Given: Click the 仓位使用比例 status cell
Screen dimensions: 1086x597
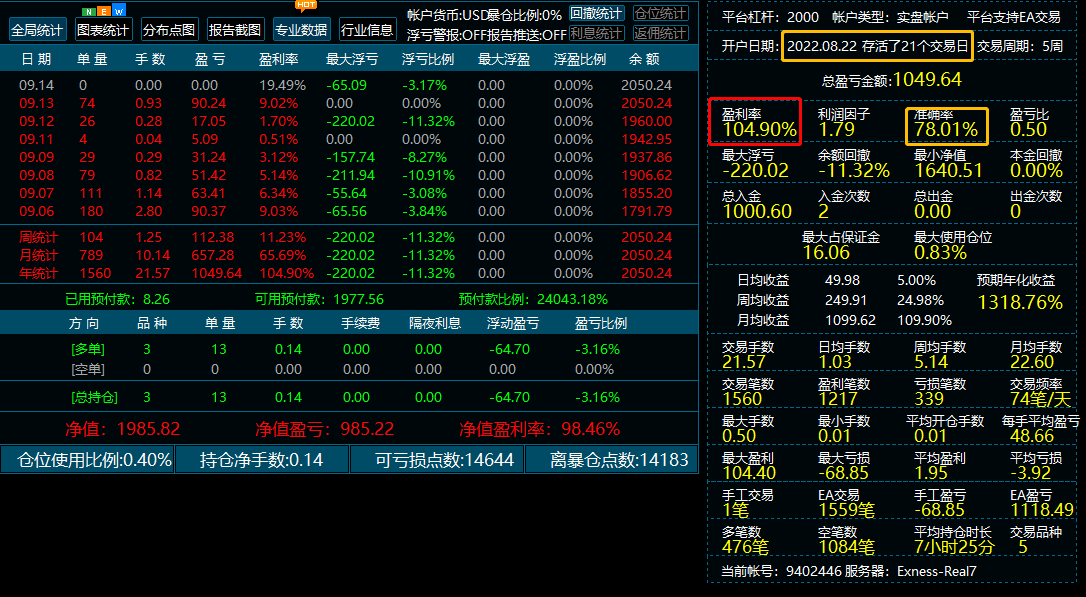Looking at the screenshot, I should point(87,460).
